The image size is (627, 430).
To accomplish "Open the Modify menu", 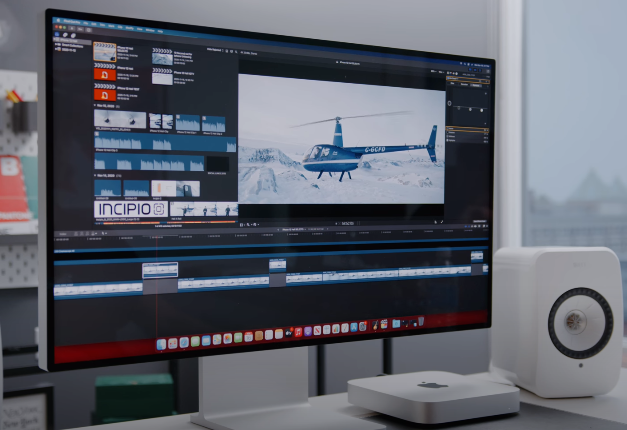I will (130, 28).
